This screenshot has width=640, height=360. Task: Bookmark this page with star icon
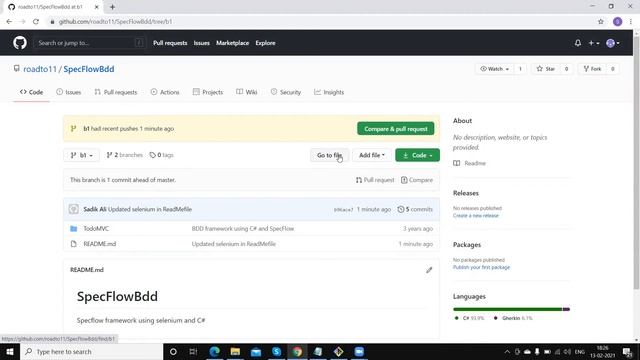click(x=600, y=22)
